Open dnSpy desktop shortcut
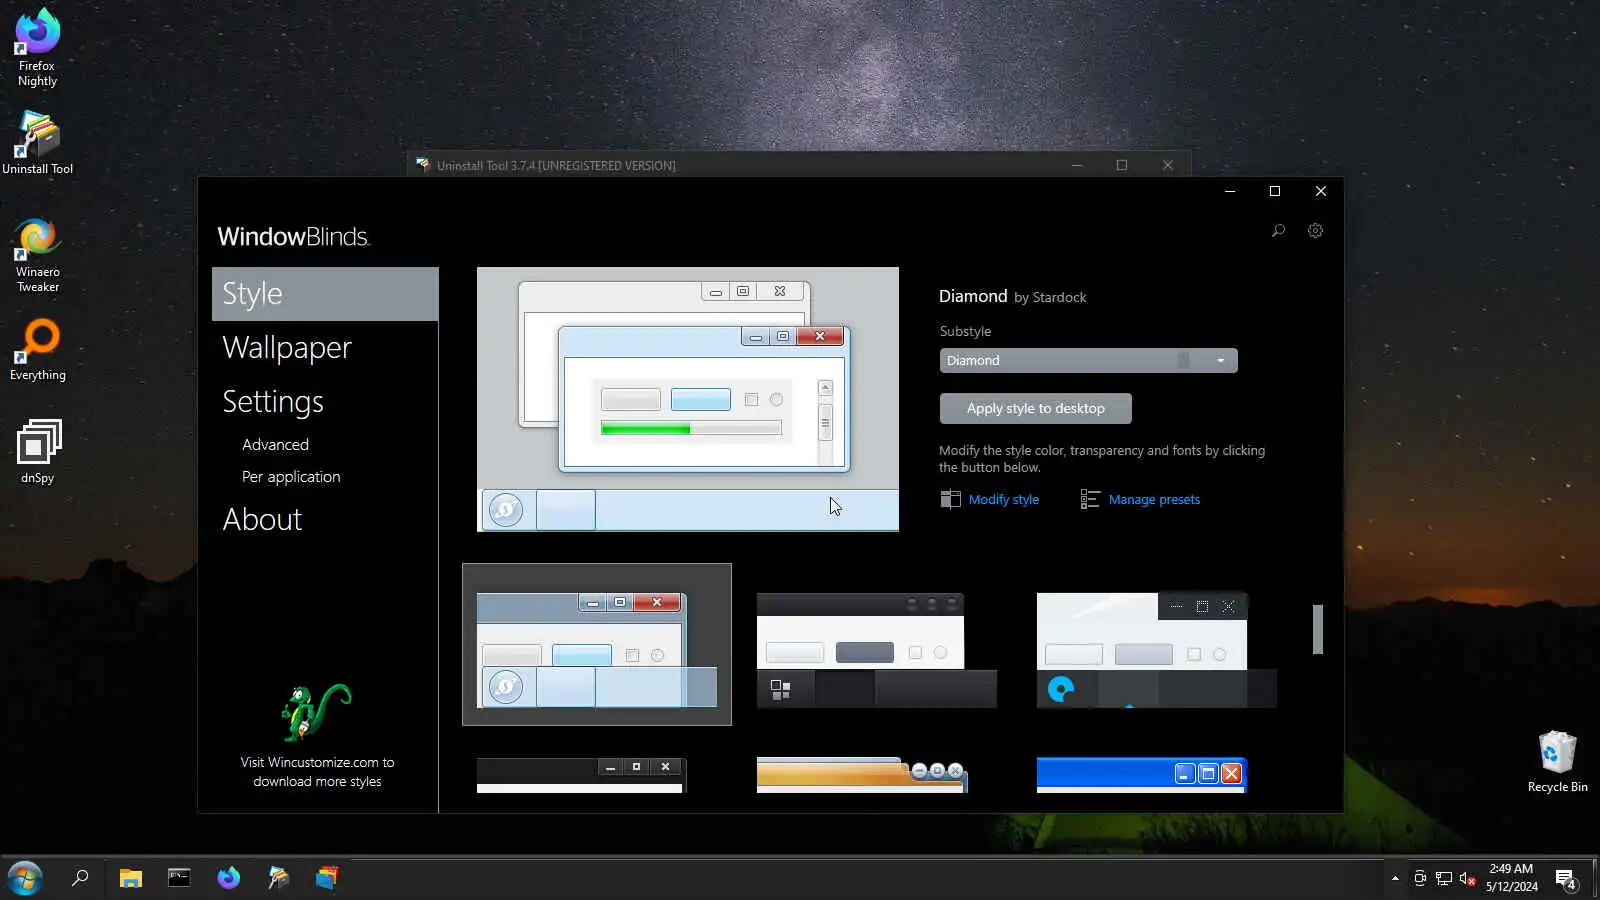The width and height of the screenshot is (1600, 900). coord(37,451)
